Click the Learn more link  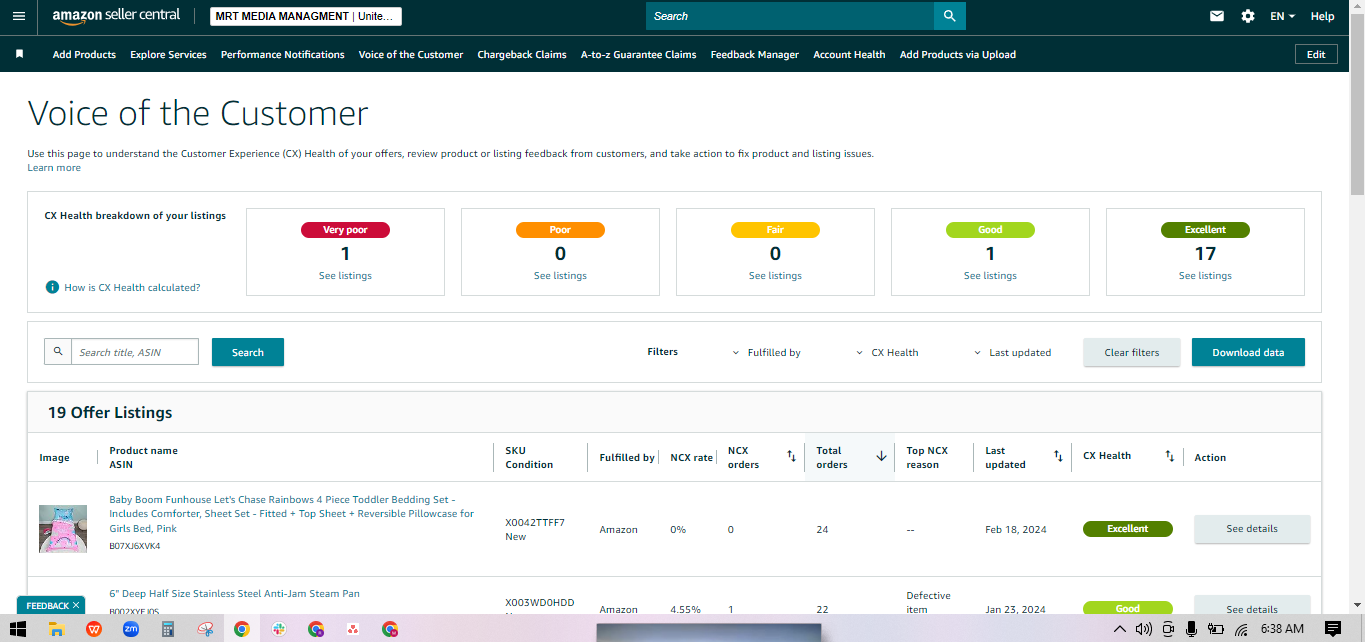[54, 167]
